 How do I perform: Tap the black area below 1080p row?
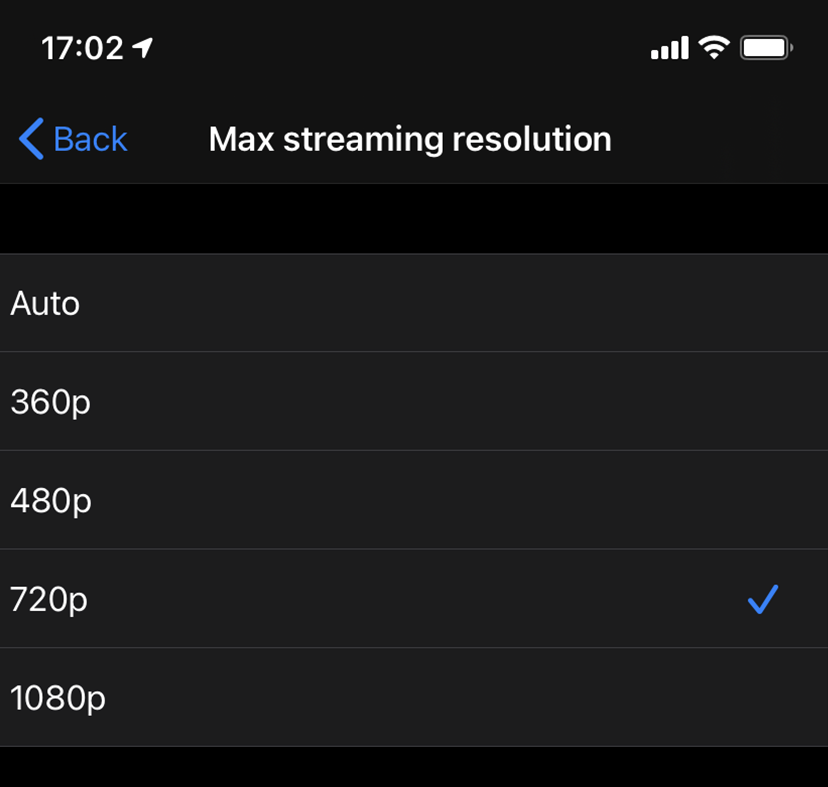414,767
